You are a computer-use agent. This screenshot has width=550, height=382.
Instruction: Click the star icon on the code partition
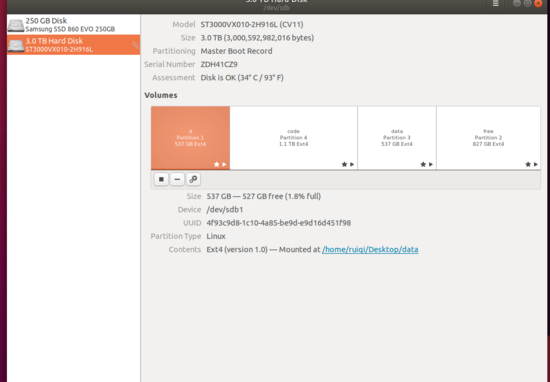344,164
